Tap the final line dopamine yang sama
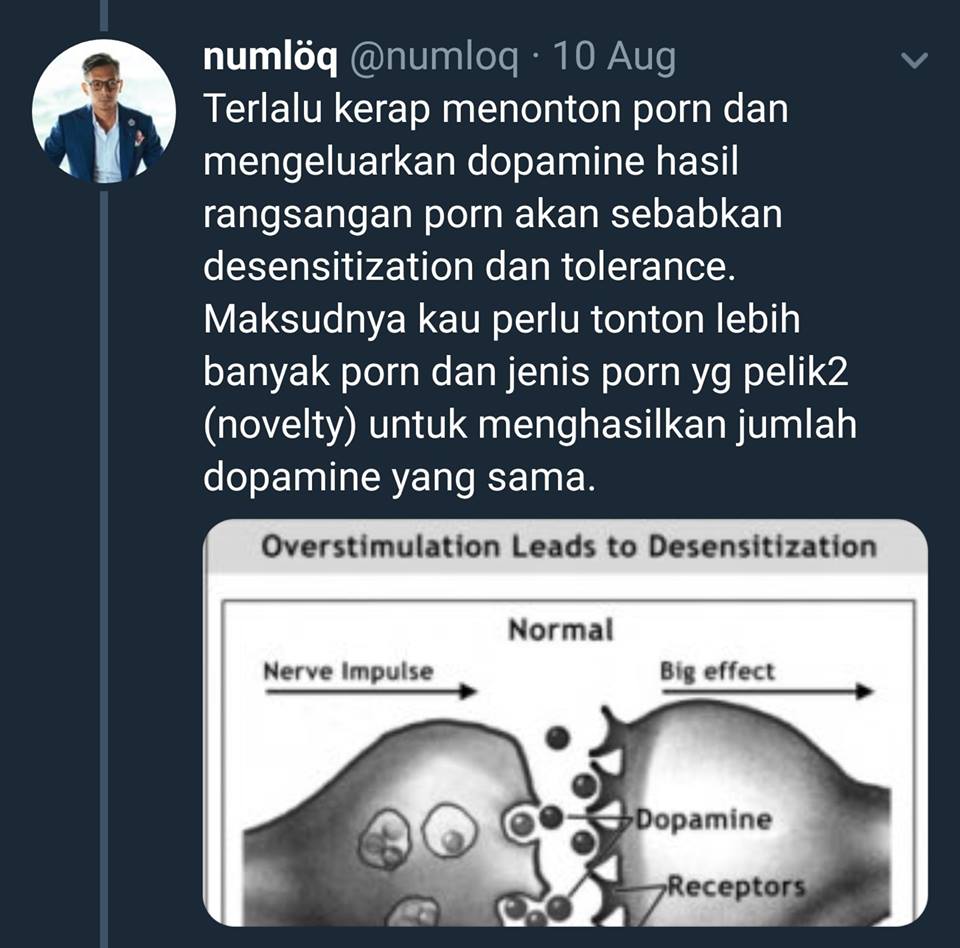This screenshot has width=960, height=948. [x=399, y=478]
